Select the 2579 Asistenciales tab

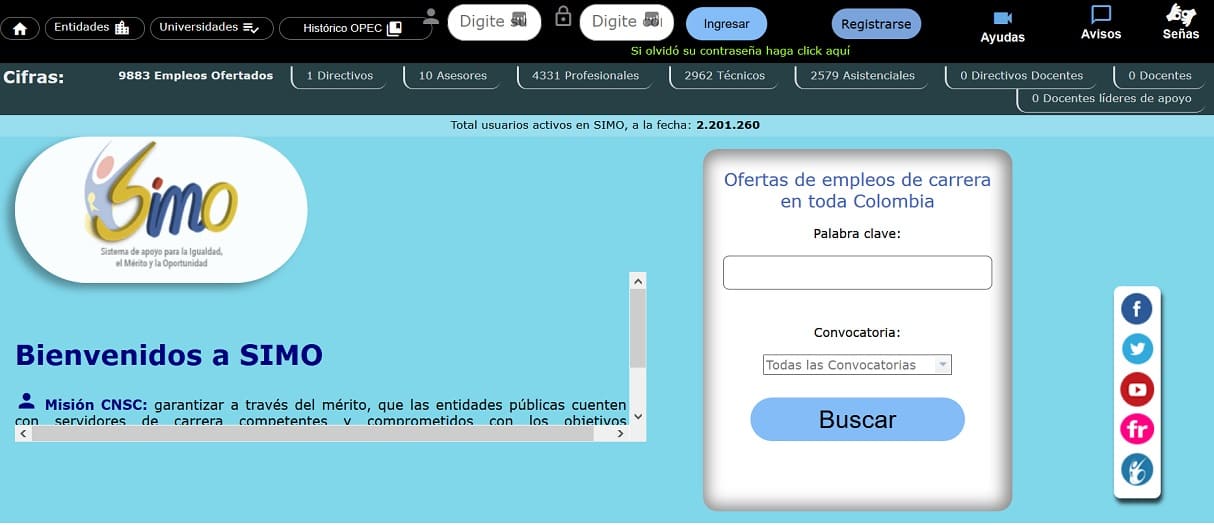click(x=862, y=76)
